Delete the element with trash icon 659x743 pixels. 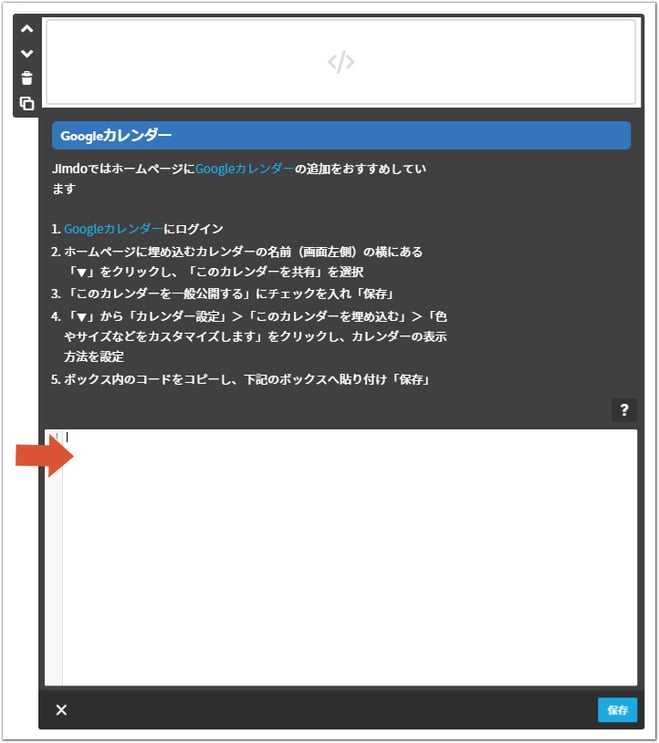[27, 78]
